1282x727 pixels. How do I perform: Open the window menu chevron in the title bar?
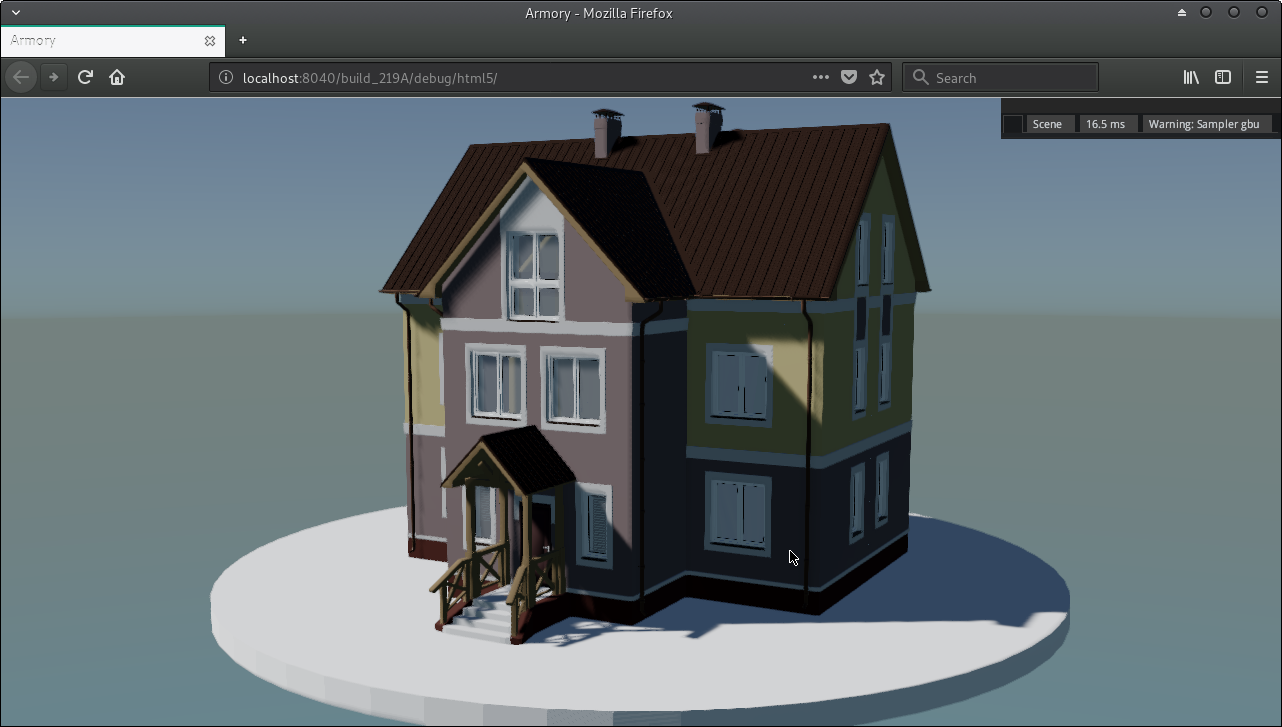[15, 13]
